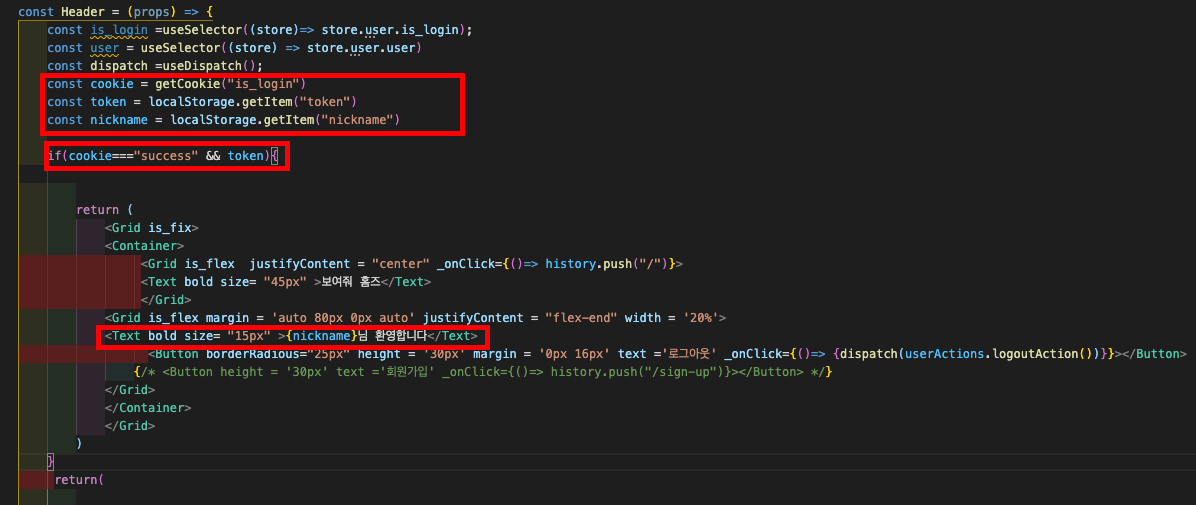Click the greeting text "님 환영합니다"
This screenshot has height=505, width=1196.
point(393,336)
